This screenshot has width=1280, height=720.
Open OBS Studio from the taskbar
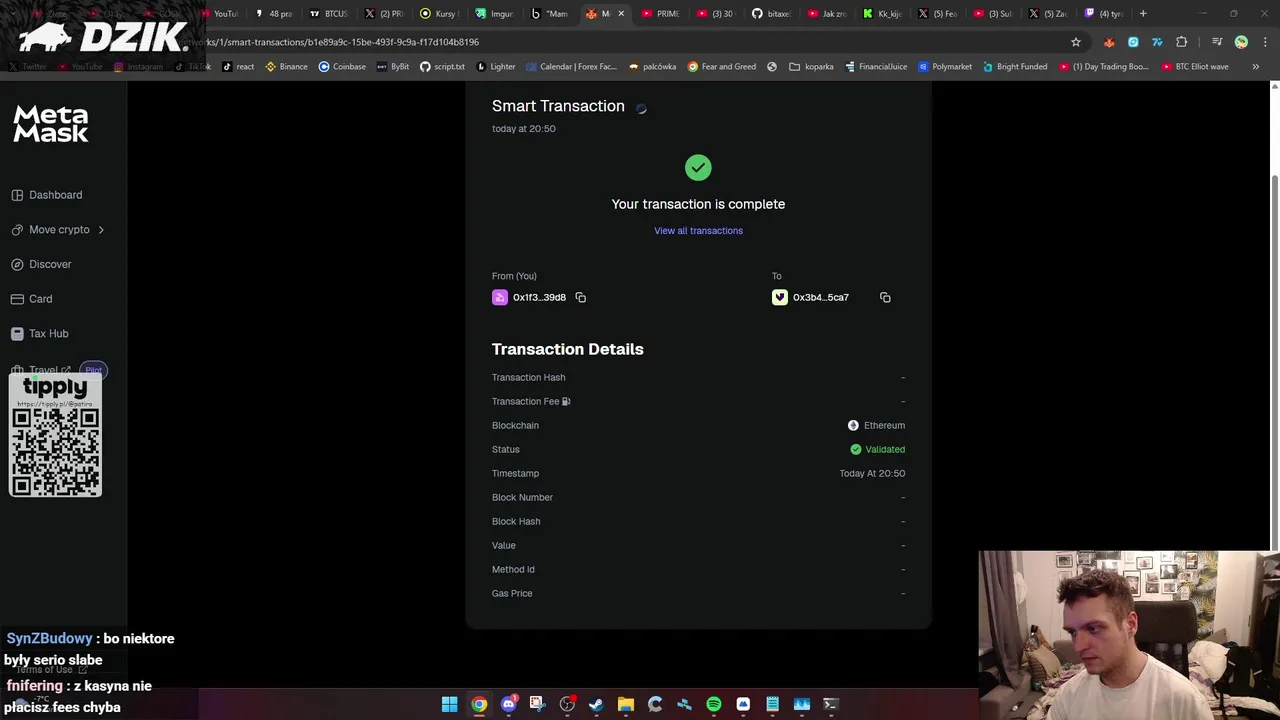[567, 704]
